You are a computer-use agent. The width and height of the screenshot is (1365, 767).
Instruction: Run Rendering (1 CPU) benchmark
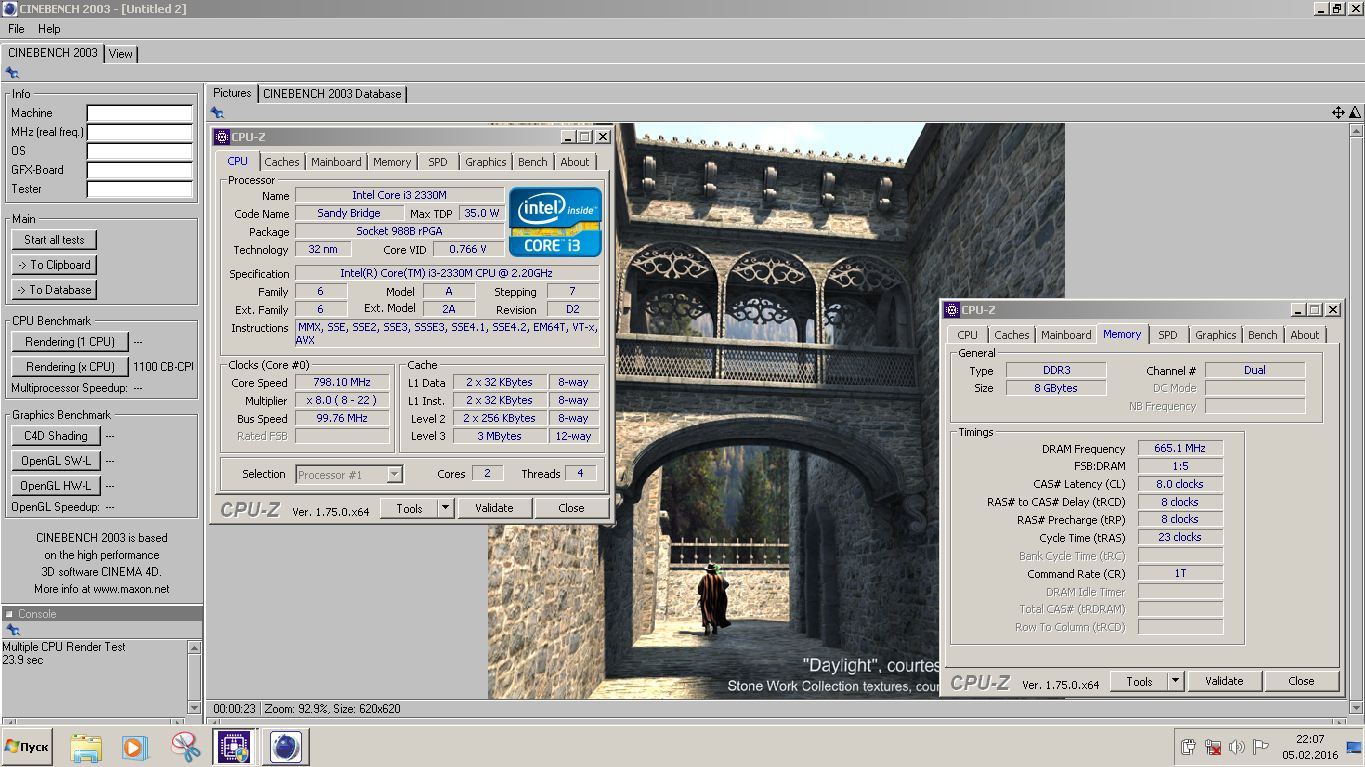[x=70, y=342]
